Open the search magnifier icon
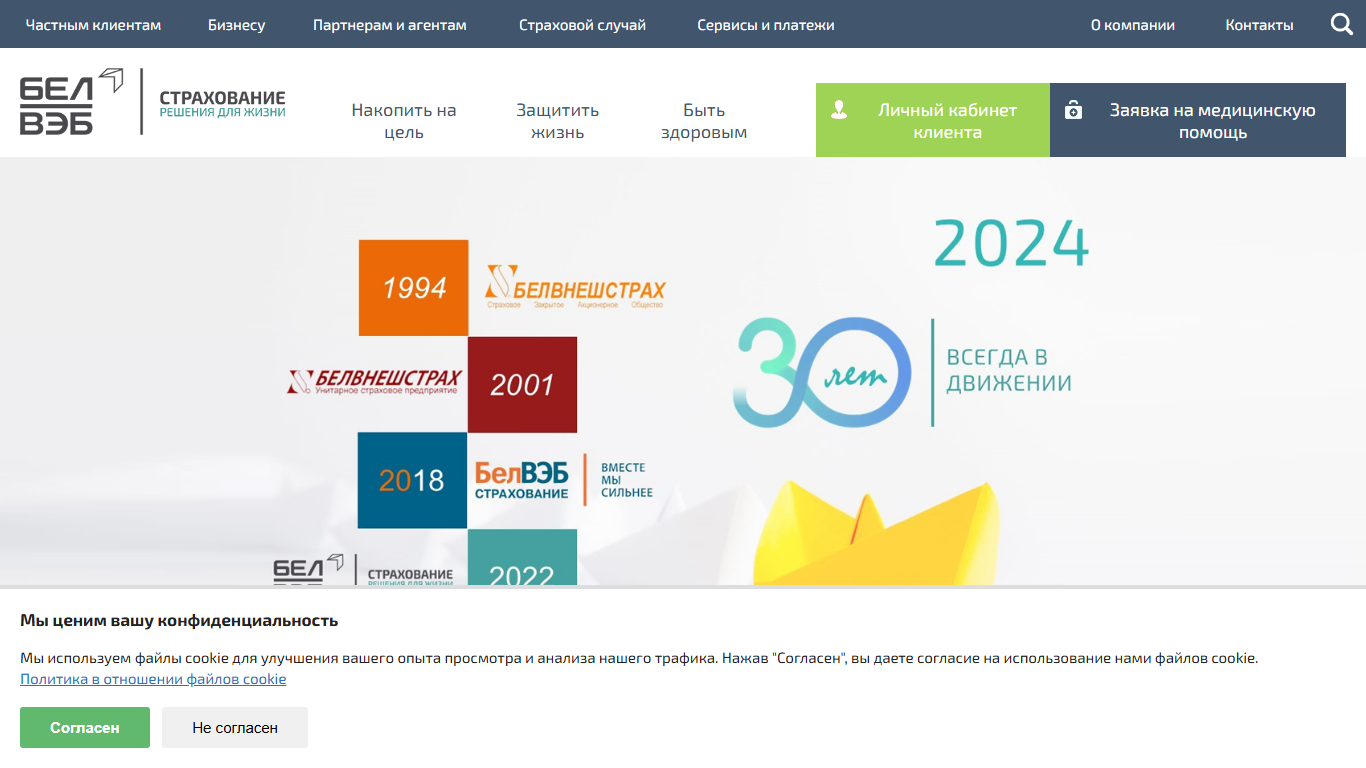This screenshot has width=1366, height=768. (x=1341, y=24)
